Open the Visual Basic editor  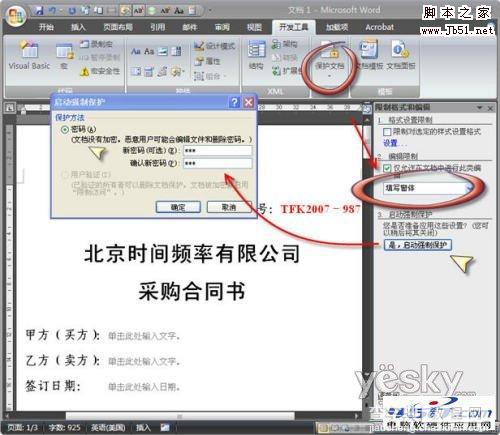(x=29, y=55)
